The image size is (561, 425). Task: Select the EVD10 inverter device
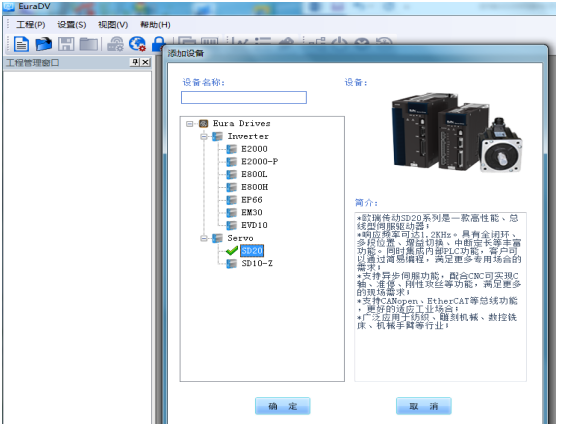click(254, 225)
